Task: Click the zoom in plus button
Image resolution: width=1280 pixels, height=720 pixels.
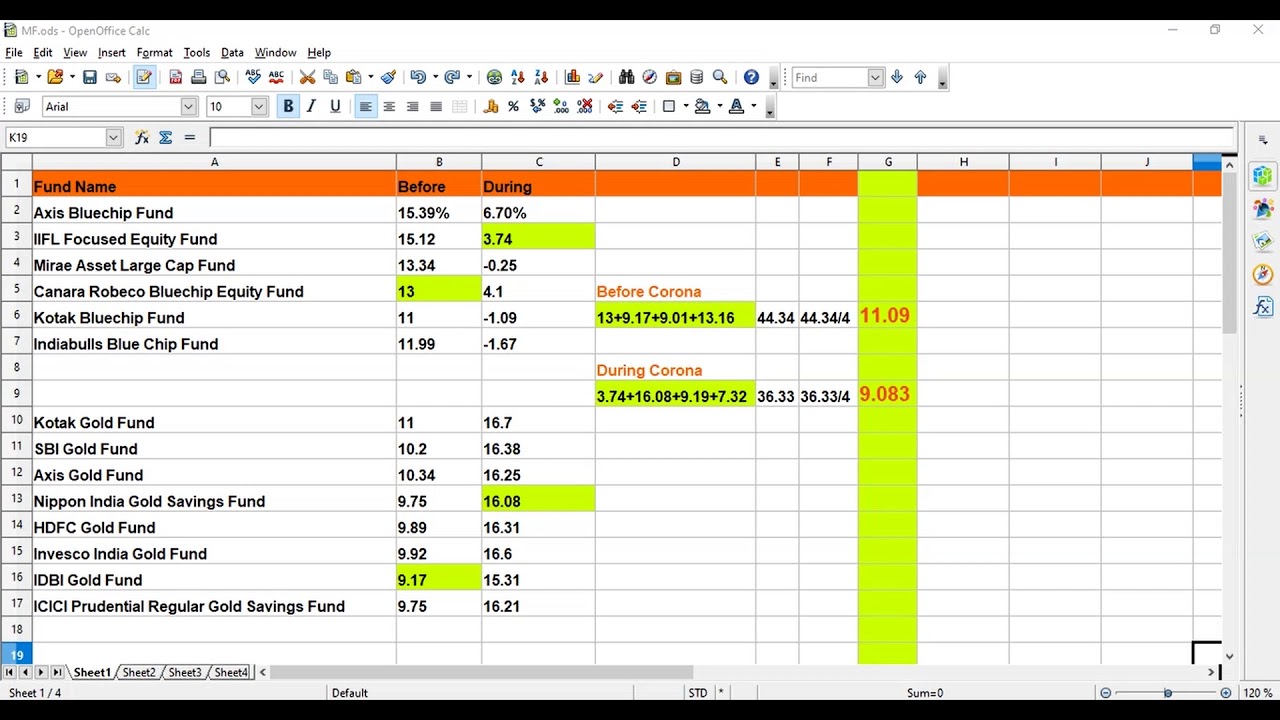Action: [1226, 693]
